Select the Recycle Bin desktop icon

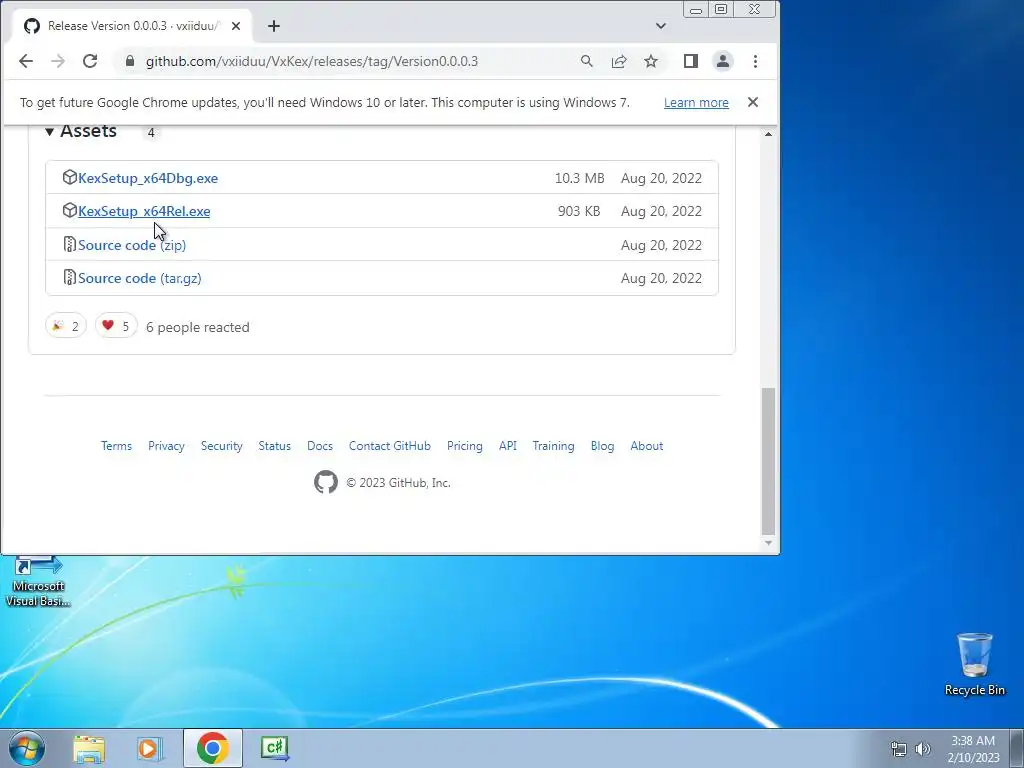click(974, 664)
